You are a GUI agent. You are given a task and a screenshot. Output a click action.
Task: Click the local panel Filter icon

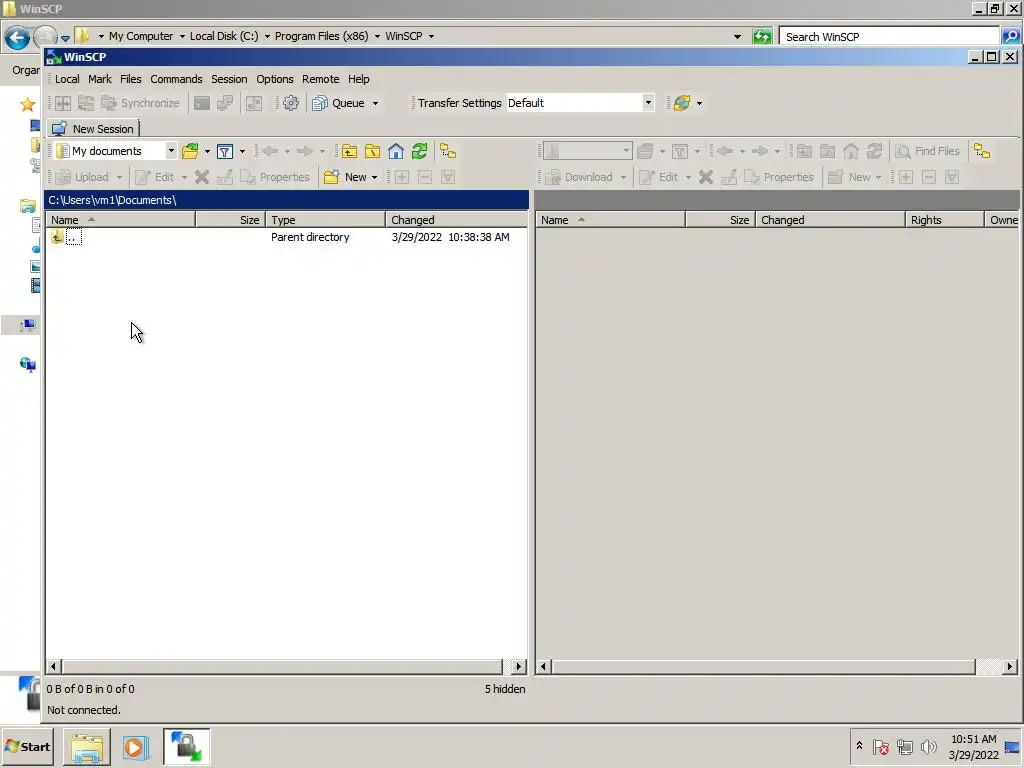pyautogui.click(x=225, y=152)
